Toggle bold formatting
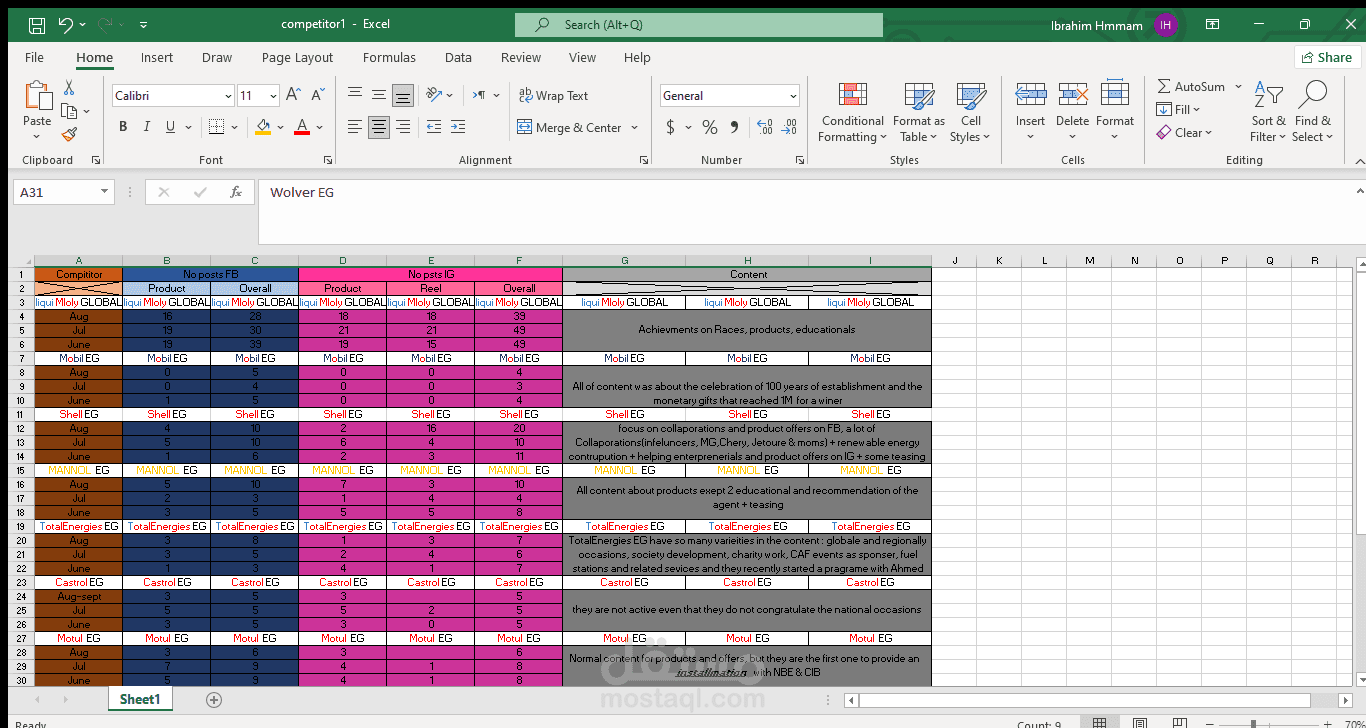The height and width of the screenshot is (728, 1366). click(123, 127)
